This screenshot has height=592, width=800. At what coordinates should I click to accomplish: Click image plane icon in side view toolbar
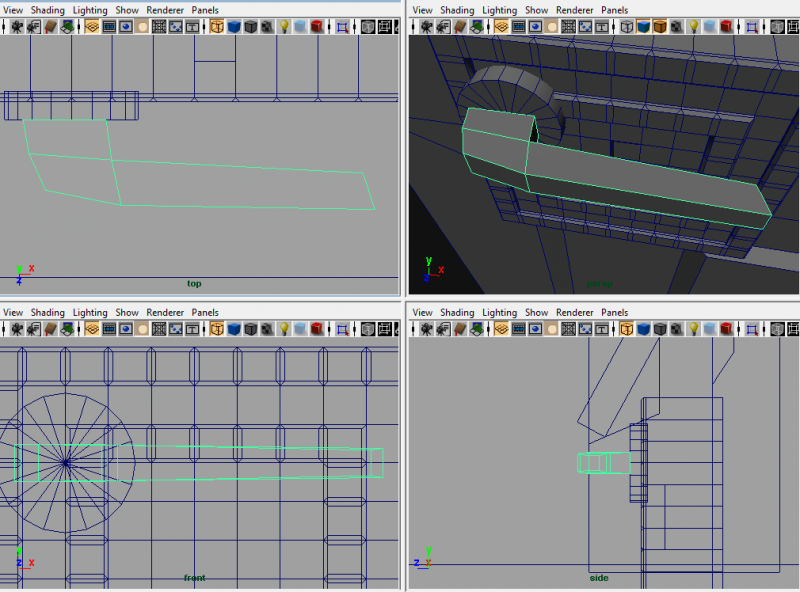point(475,329)
